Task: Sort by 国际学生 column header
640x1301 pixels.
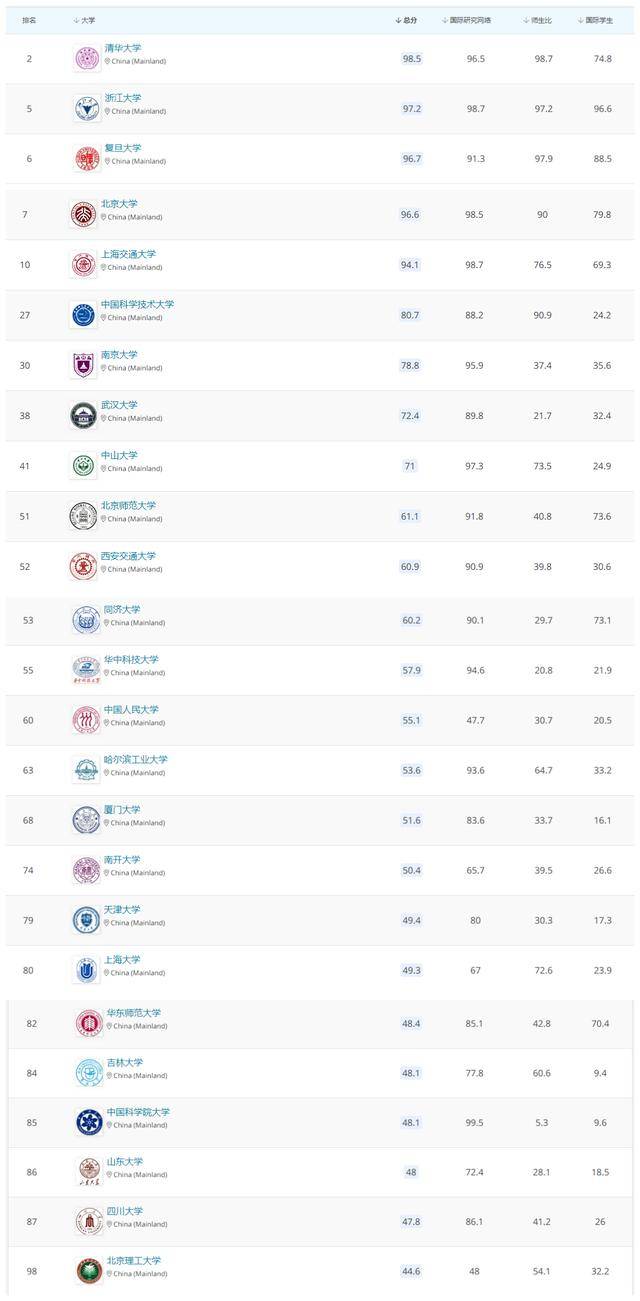Action: pos(596,20)
